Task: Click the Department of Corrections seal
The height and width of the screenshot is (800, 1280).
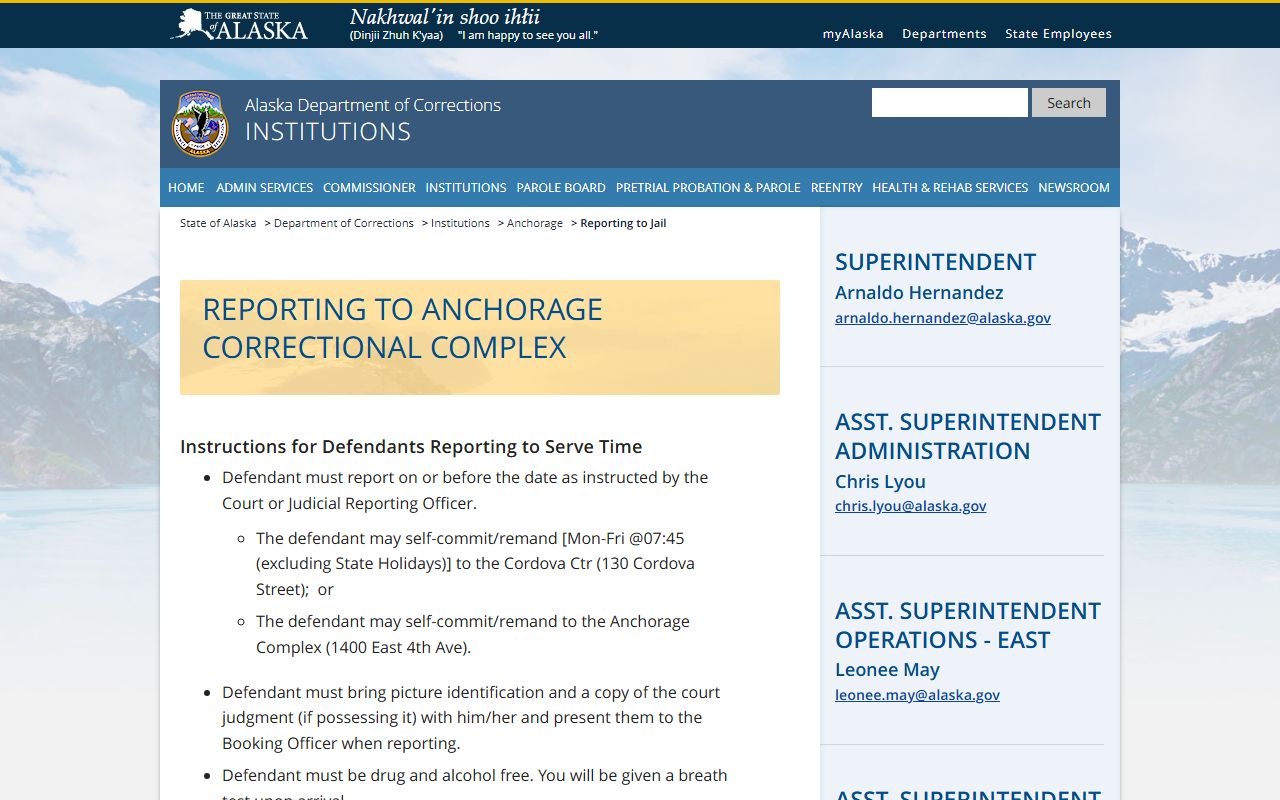Action: click(200, 123)
